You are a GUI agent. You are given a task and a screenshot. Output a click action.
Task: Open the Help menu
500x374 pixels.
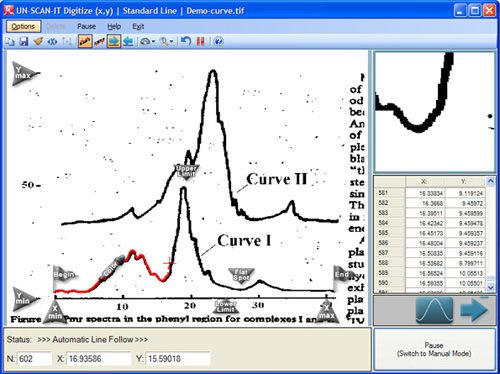coord(114,26)
